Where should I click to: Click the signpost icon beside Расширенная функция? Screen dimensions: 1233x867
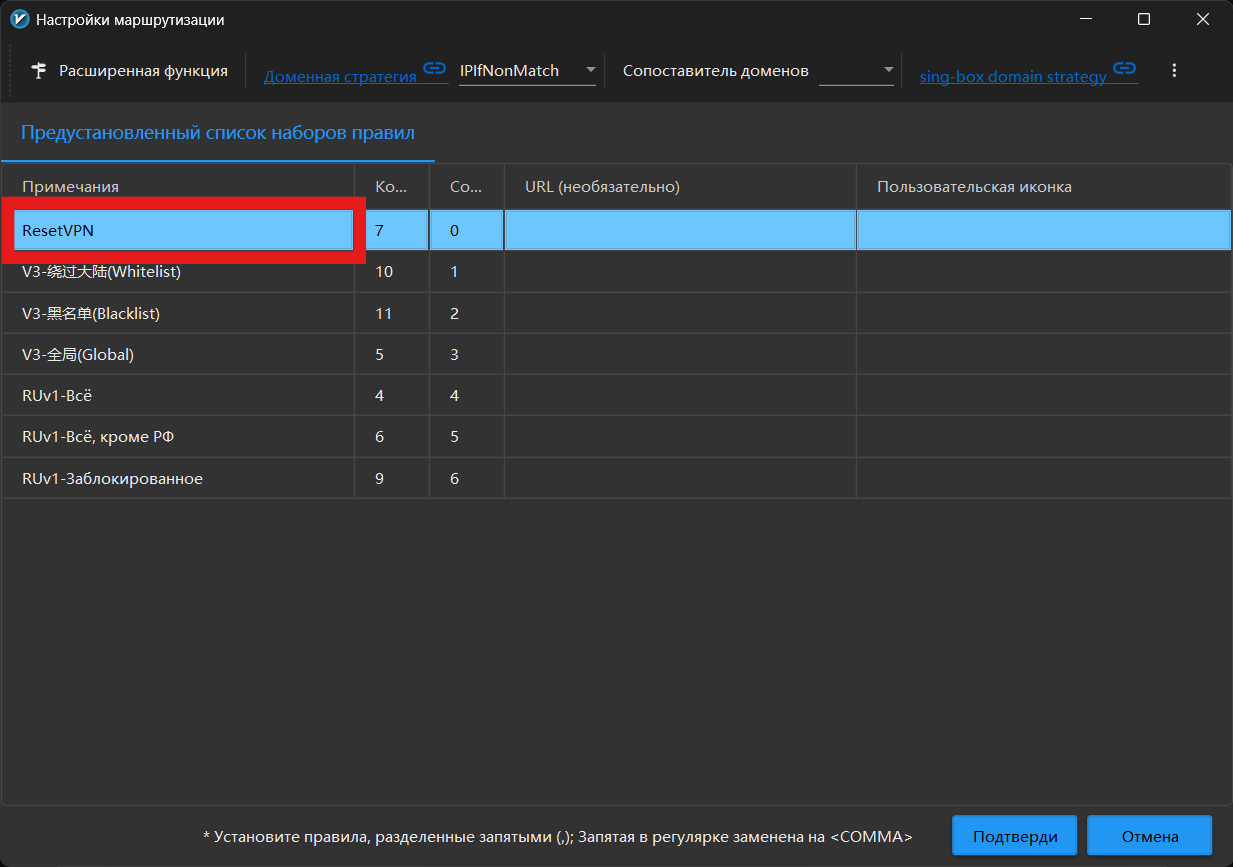coord(39,71)
